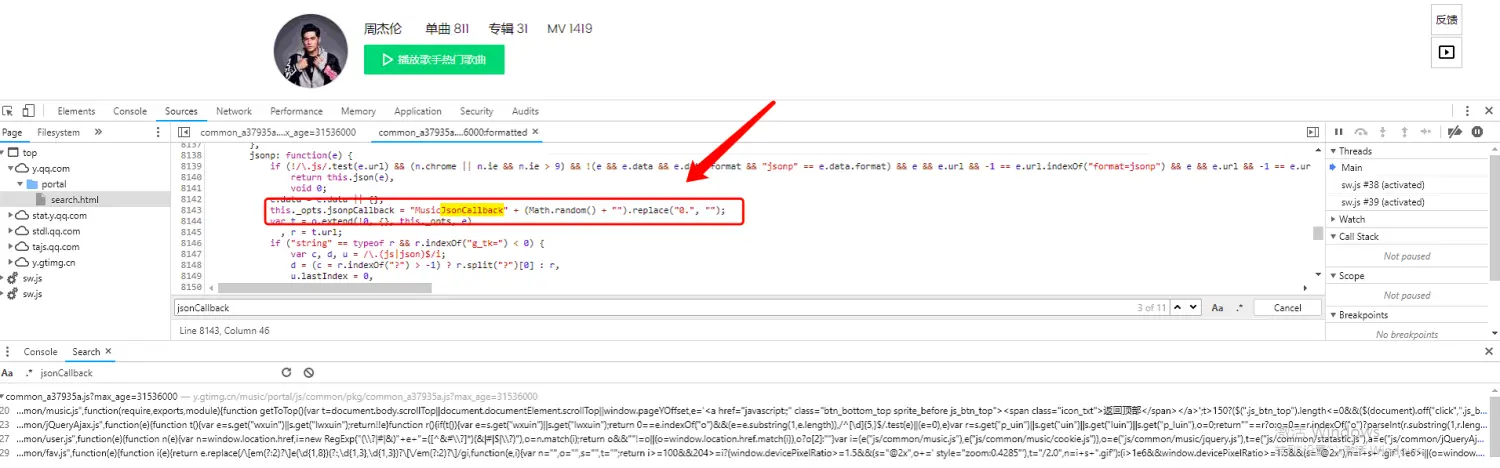This screenshot has width=1500, height=468.
Task: Switch to the Memory tab
Action: (x=358, y=111)
